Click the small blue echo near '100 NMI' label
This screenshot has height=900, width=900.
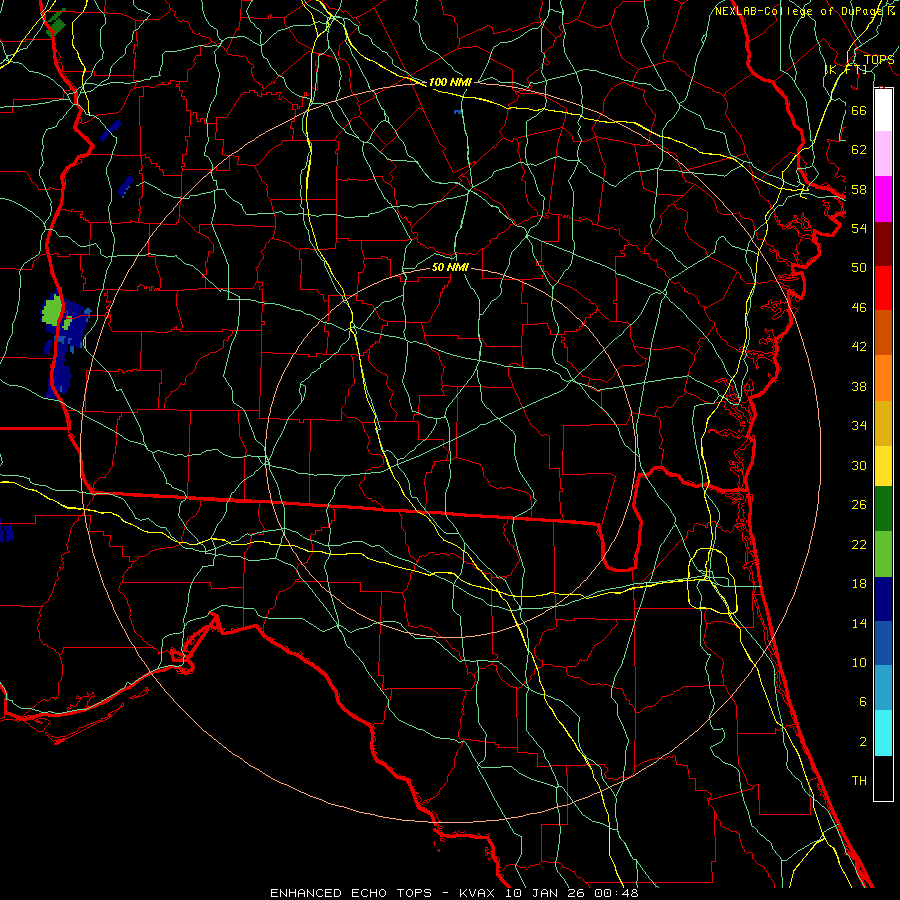pos(458,111)
